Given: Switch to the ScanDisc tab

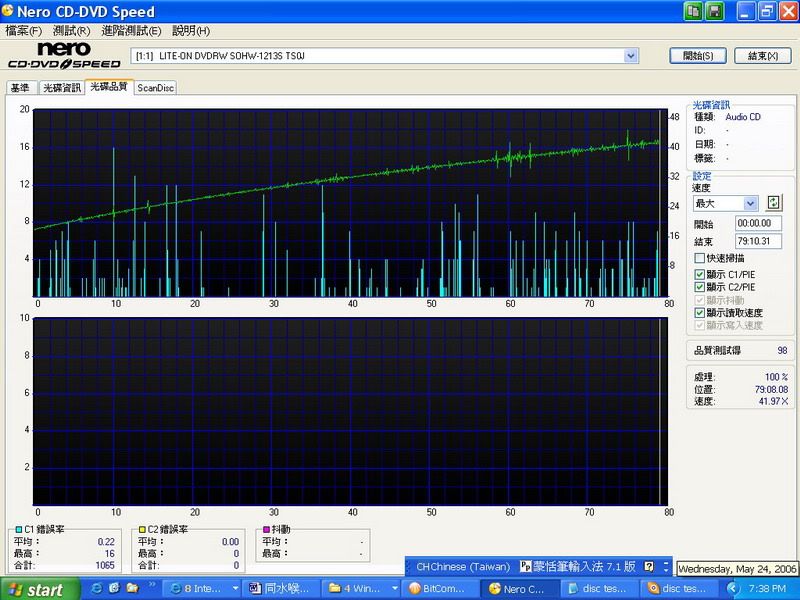Looking at the screenshot, I should coord(156,88).
